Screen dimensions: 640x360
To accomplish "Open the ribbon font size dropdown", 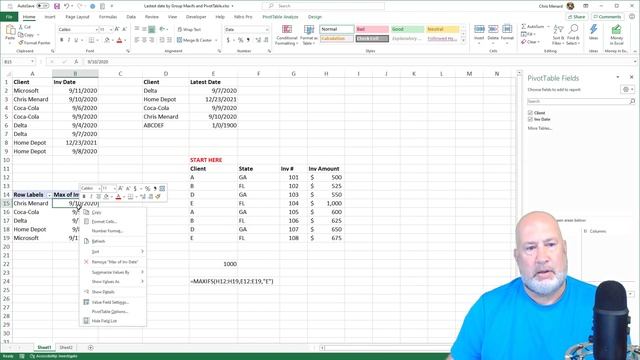I will point(111,29).
